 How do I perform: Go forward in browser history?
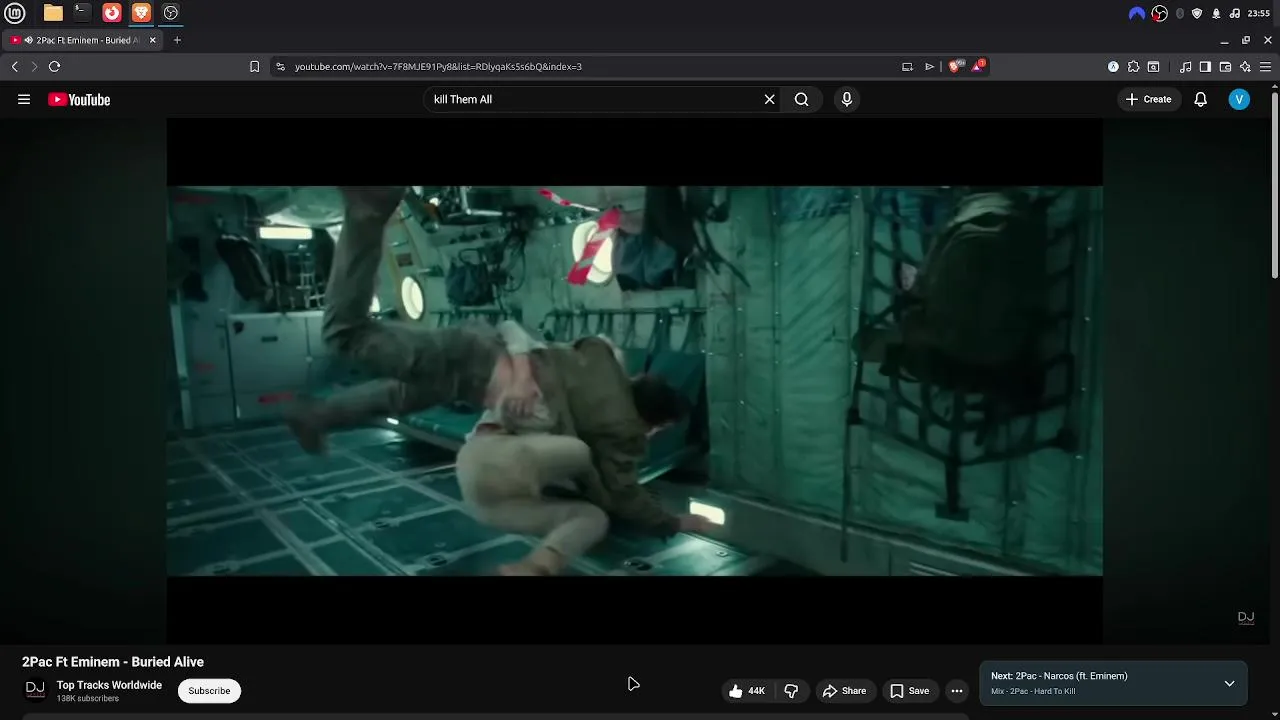click(x=34, y=67)
